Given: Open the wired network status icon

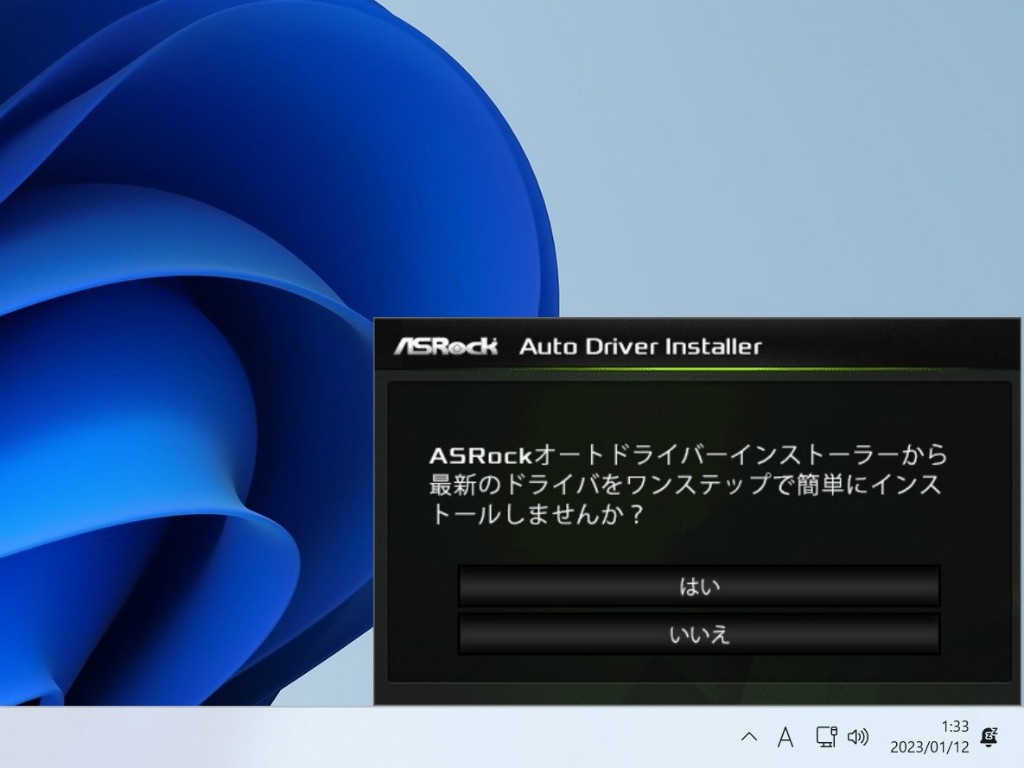Looking at the screenshot, I should pyautogui.click(x=825, y=737).
